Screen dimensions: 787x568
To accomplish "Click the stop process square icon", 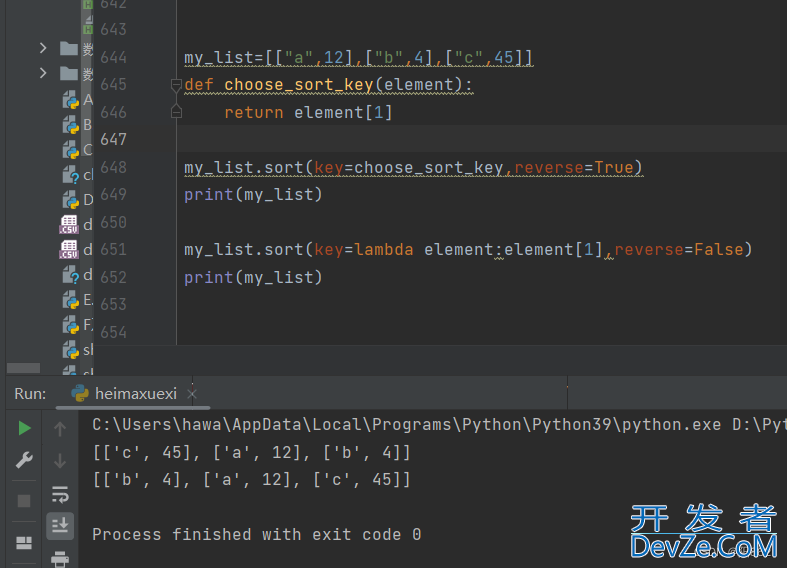I will (24, 500).
